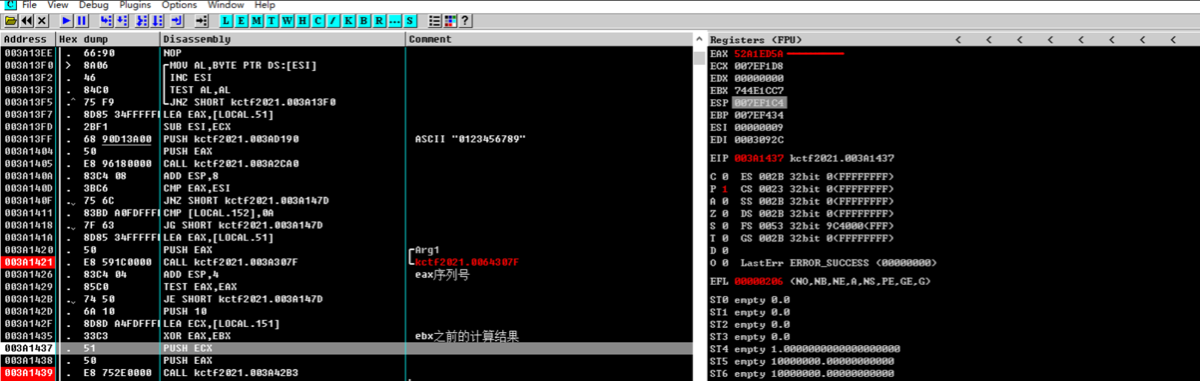Click the Disassembly column header
This screenshot has width=1200, height=381.
283,39
